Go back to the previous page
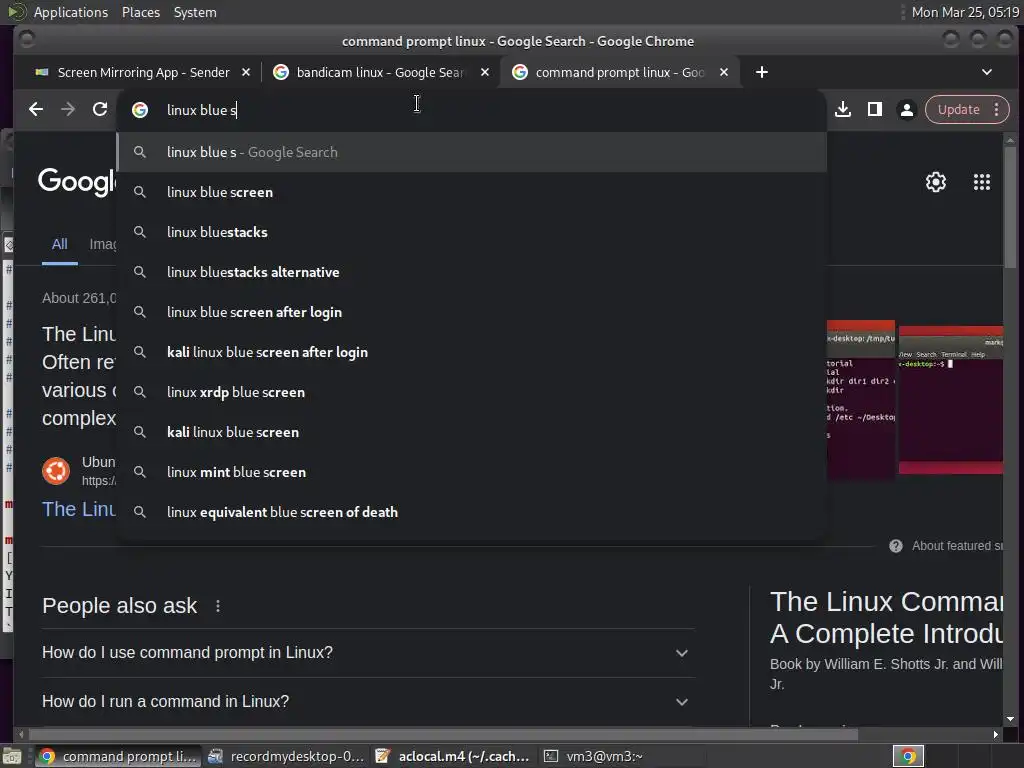 (36, 110)
